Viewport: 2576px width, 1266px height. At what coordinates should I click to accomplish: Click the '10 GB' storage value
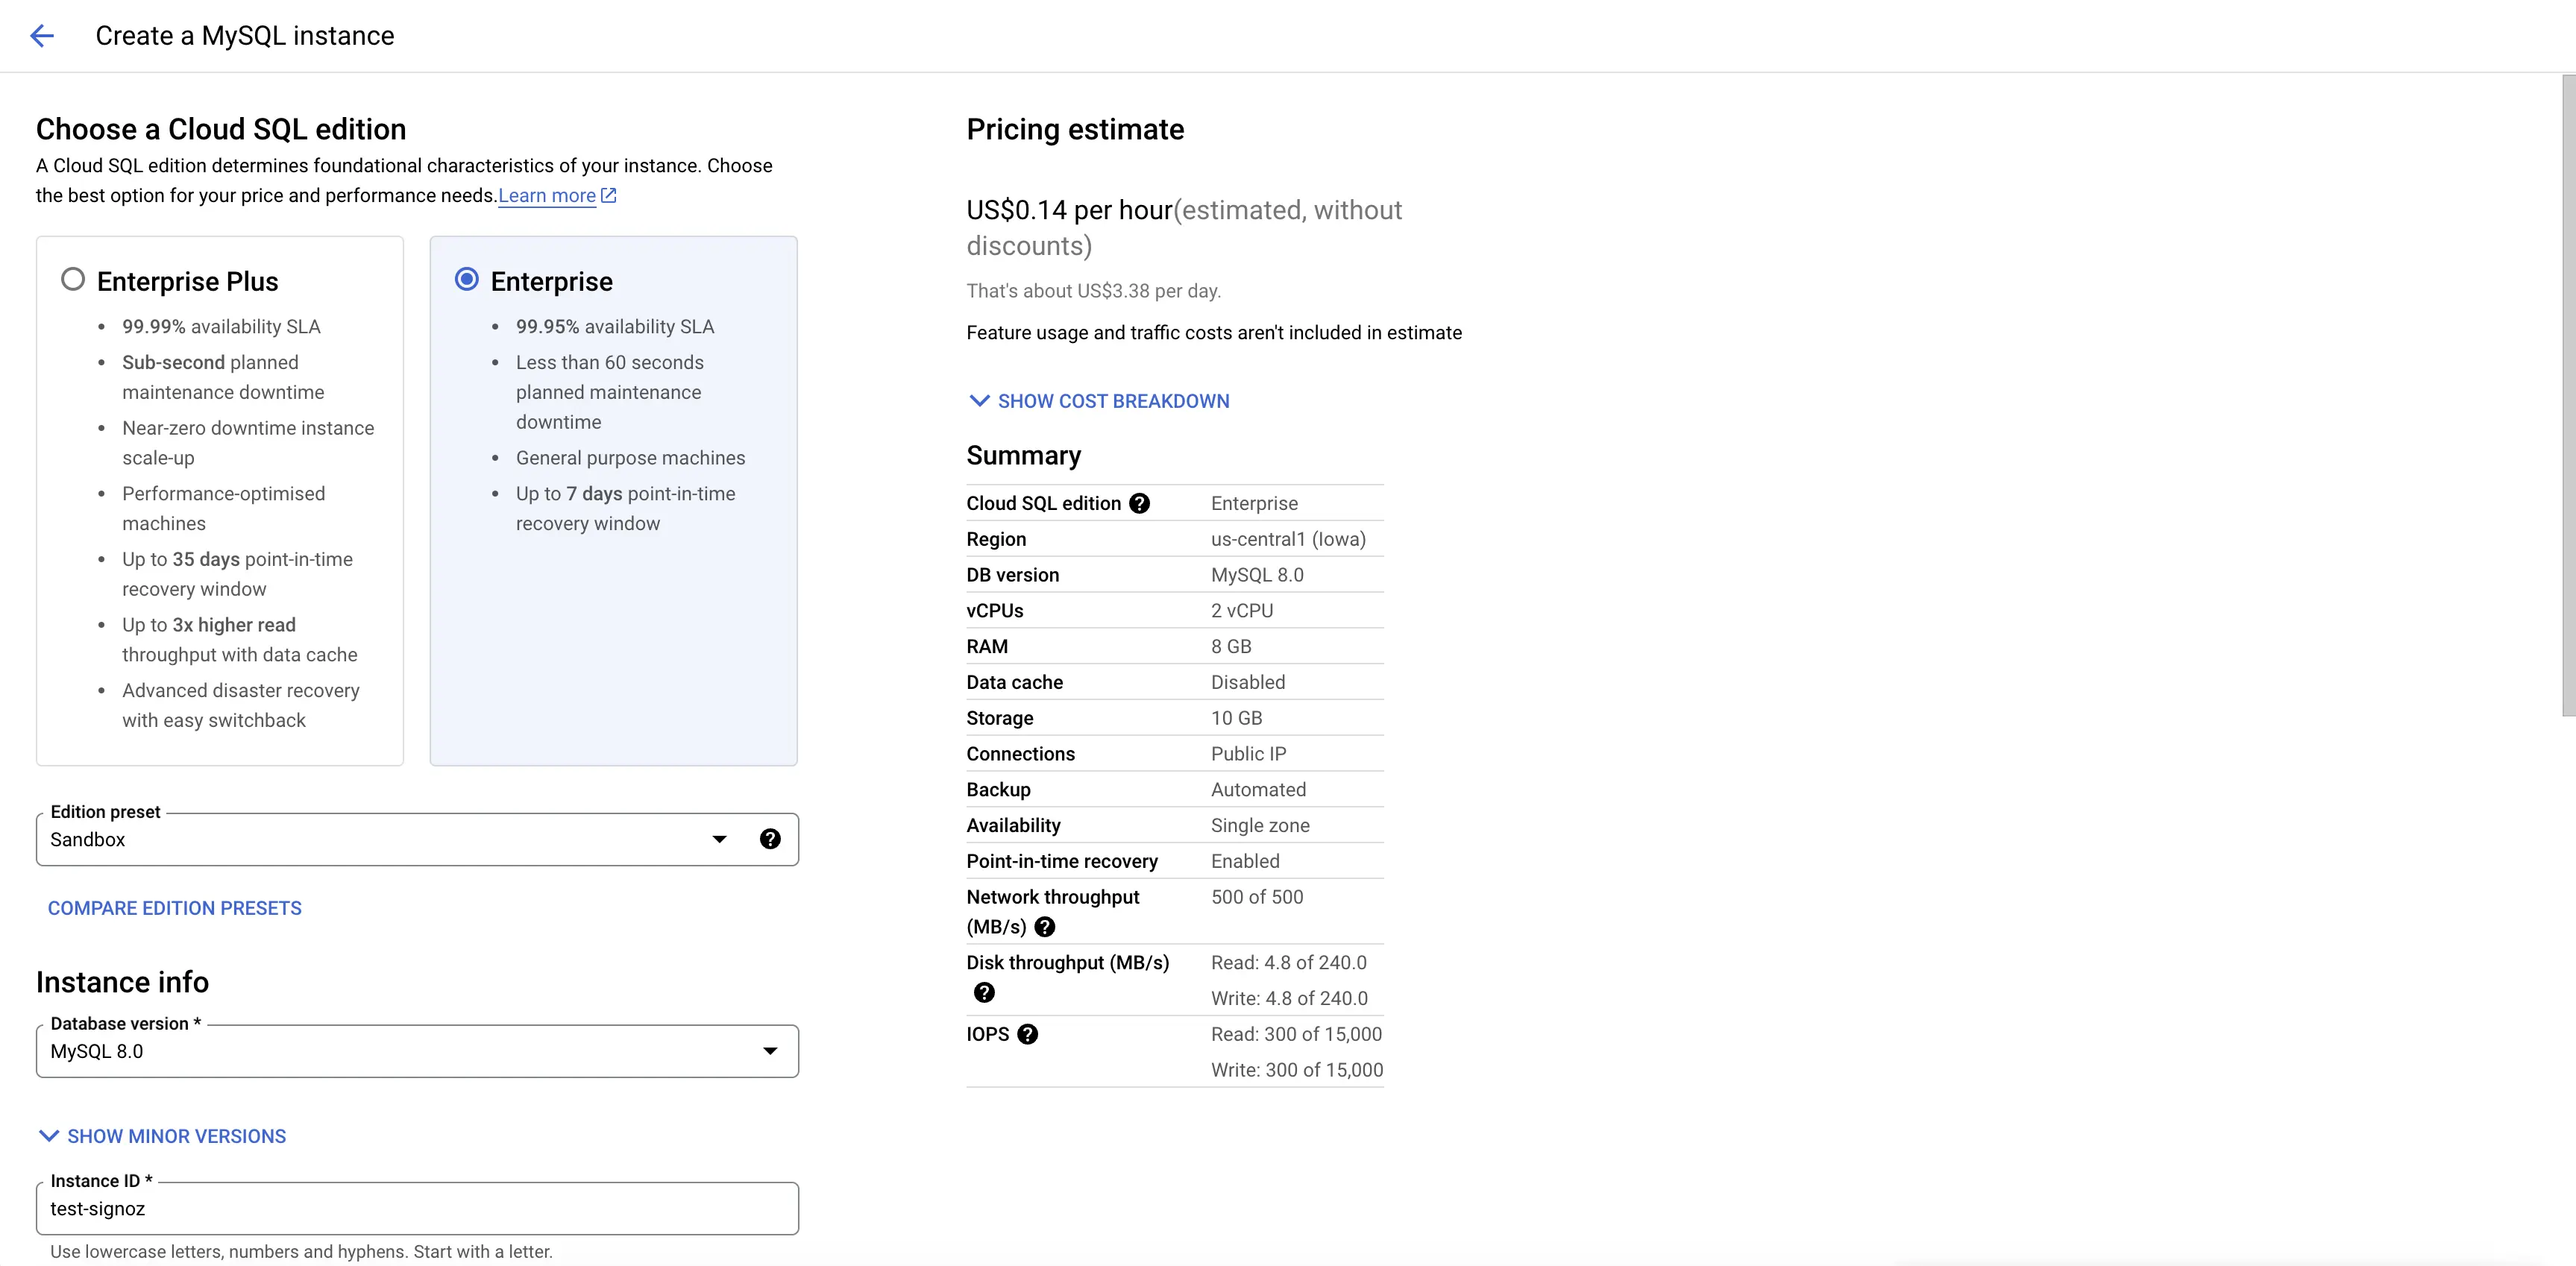click(1236, 718)
